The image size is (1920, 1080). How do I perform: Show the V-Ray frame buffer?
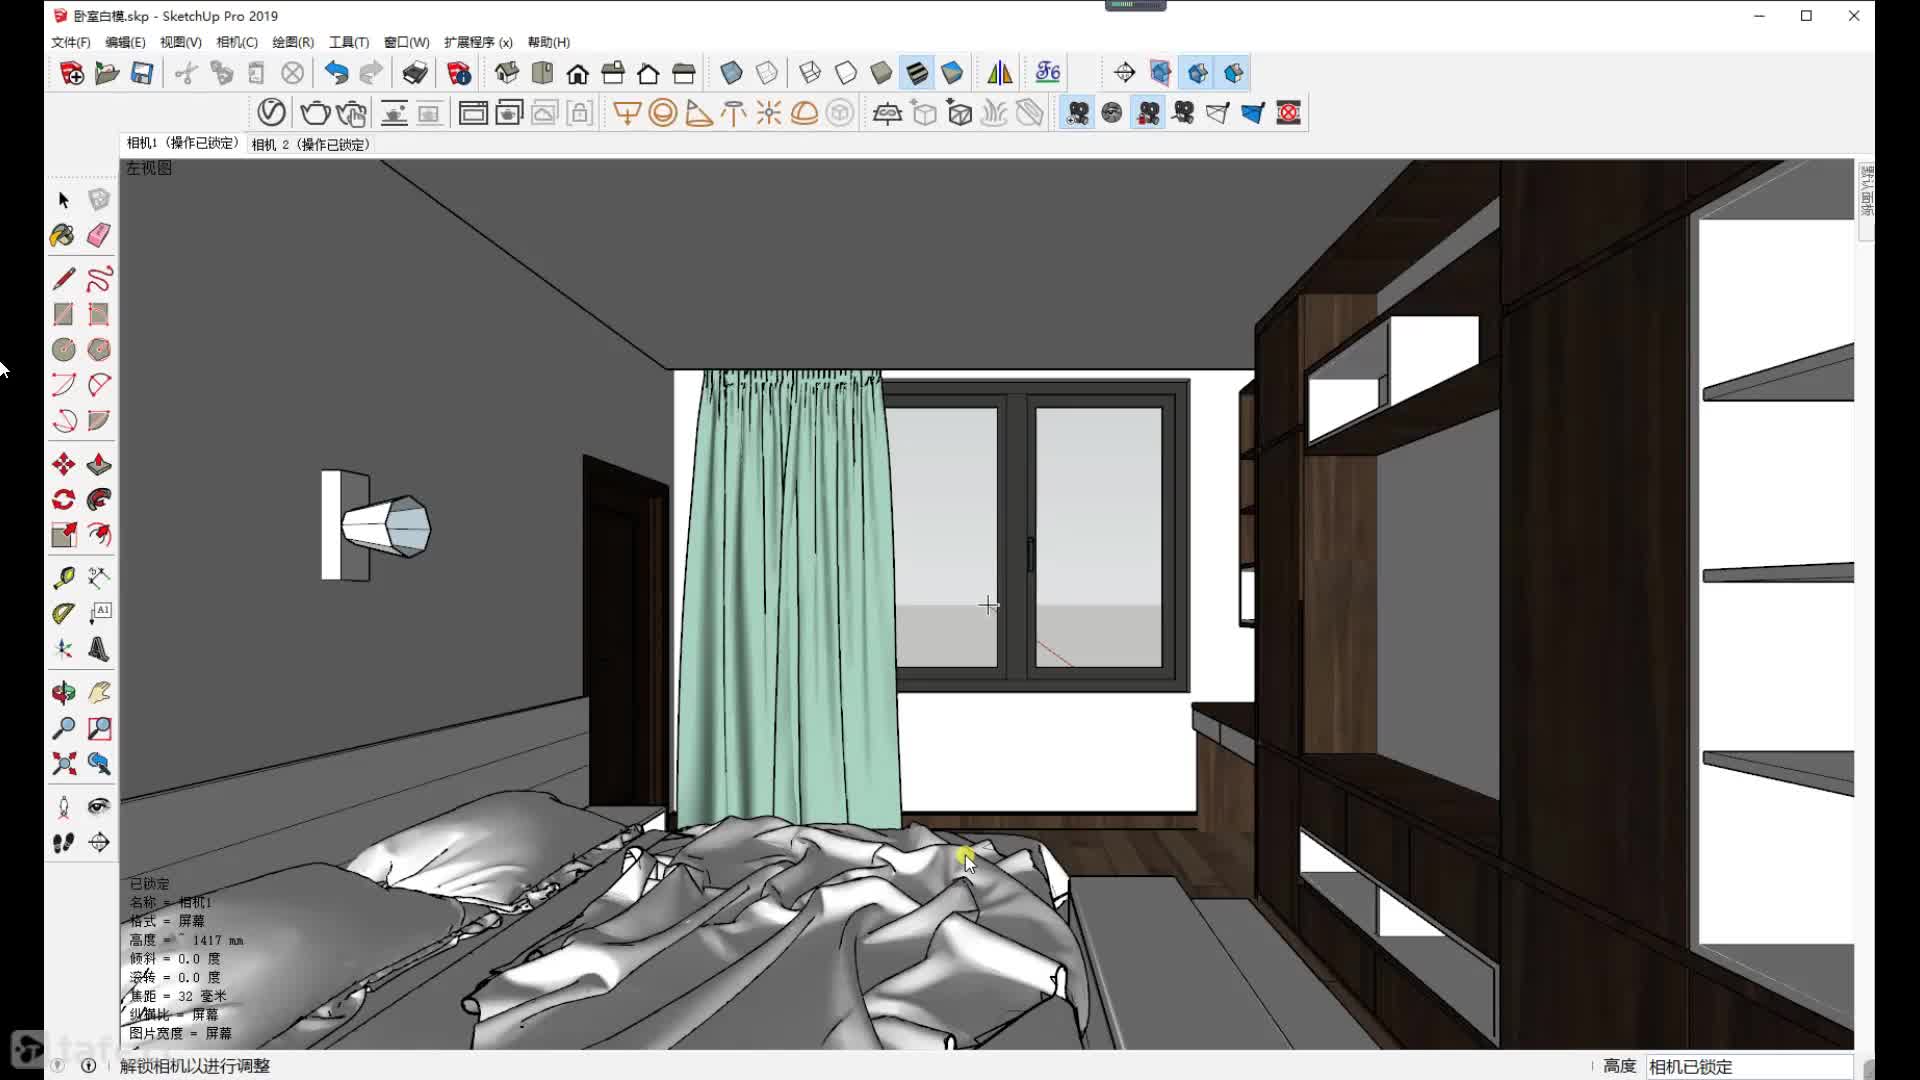click(473, 113)
